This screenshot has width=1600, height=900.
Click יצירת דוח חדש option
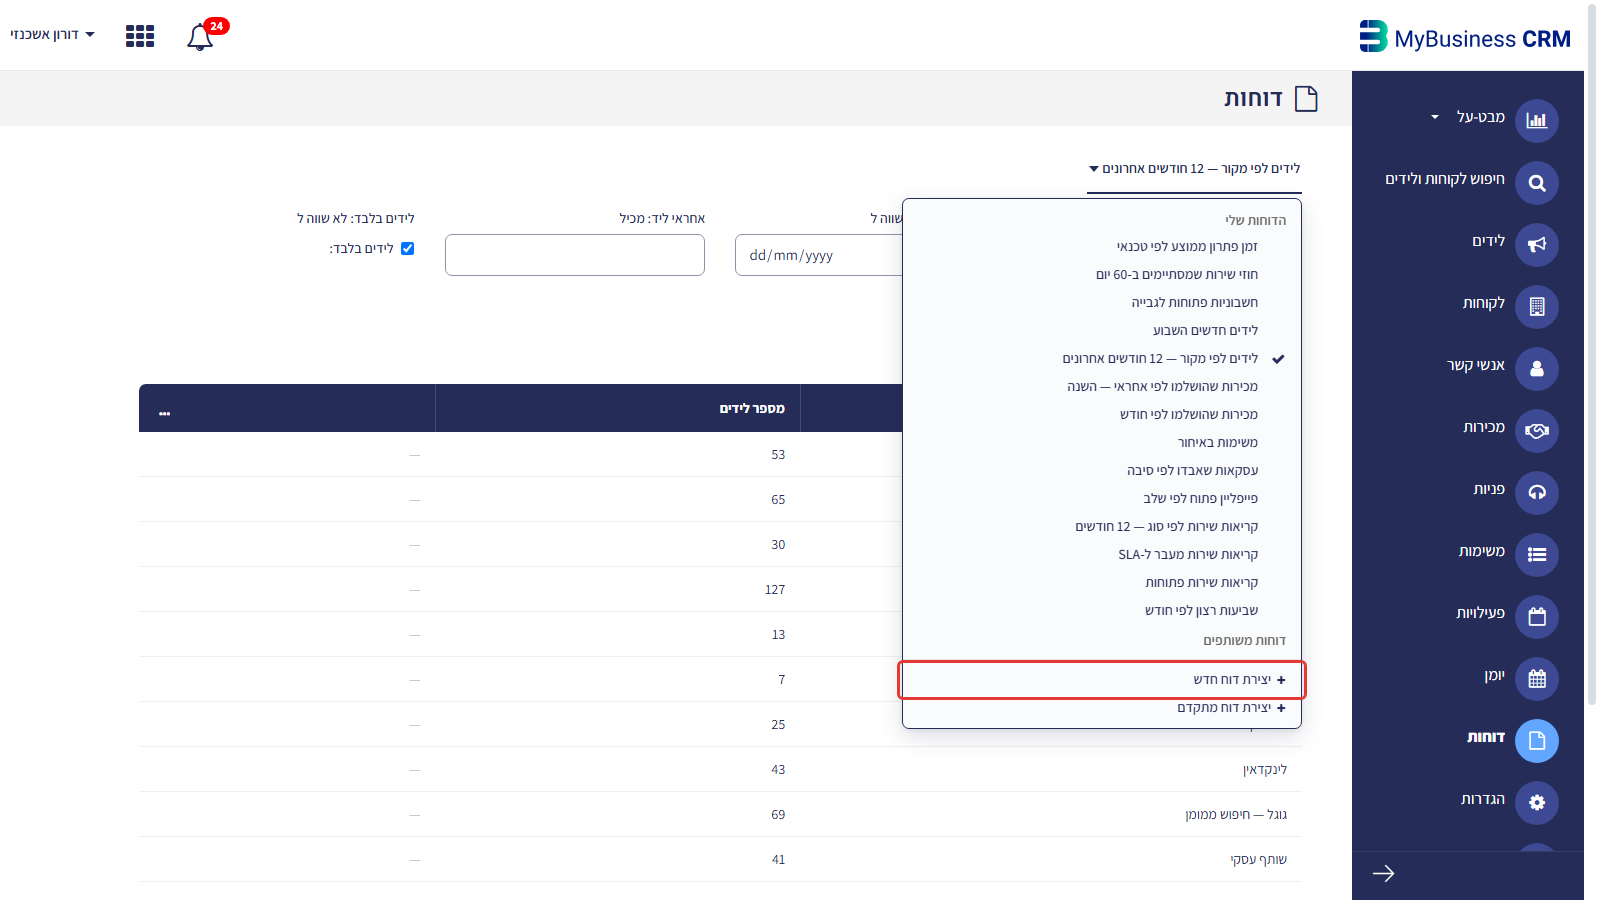[x=1101, y=680]
